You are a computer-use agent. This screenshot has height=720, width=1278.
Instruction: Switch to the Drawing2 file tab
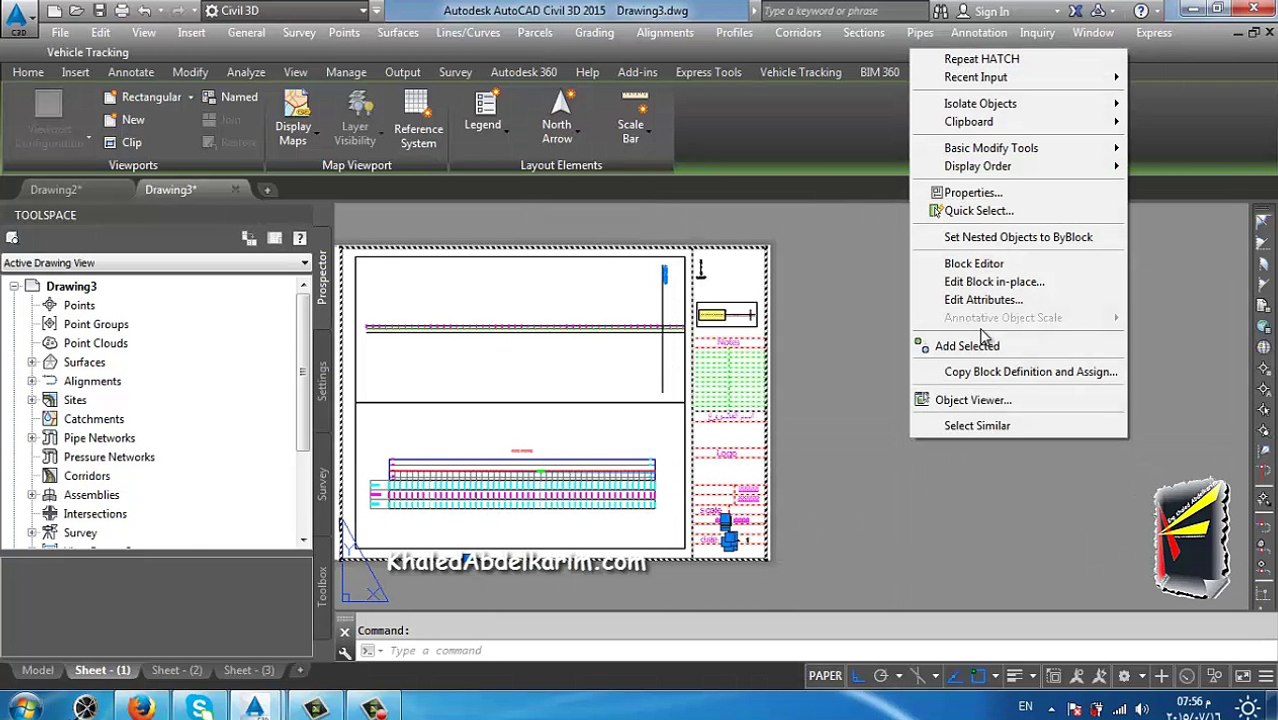pos(56,190)
